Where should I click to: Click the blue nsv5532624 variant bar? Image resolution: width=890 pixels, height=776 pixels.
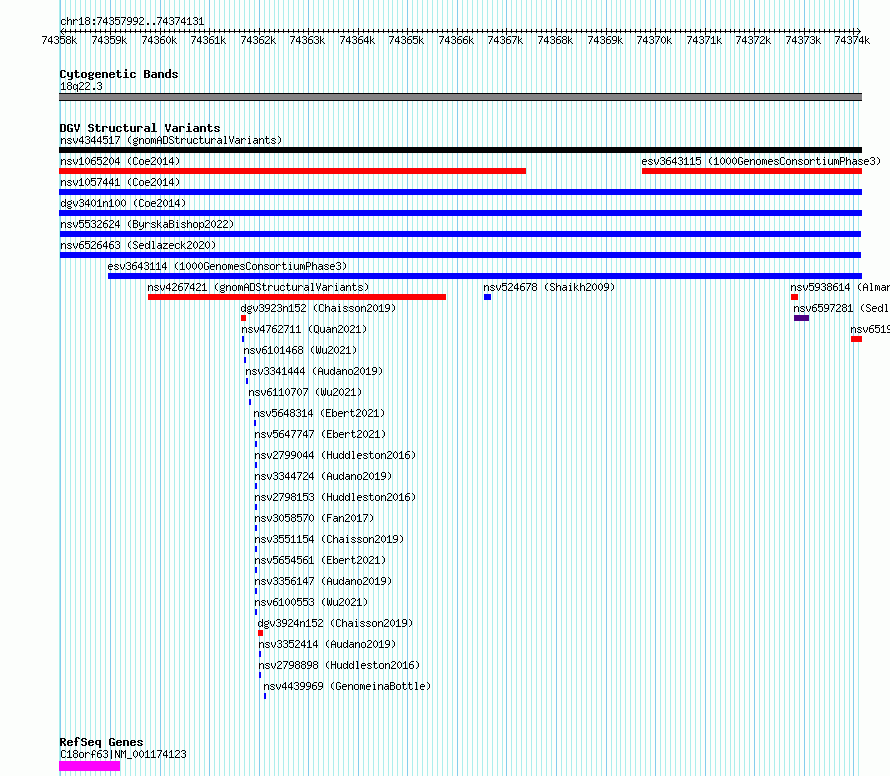coord(460,234)
